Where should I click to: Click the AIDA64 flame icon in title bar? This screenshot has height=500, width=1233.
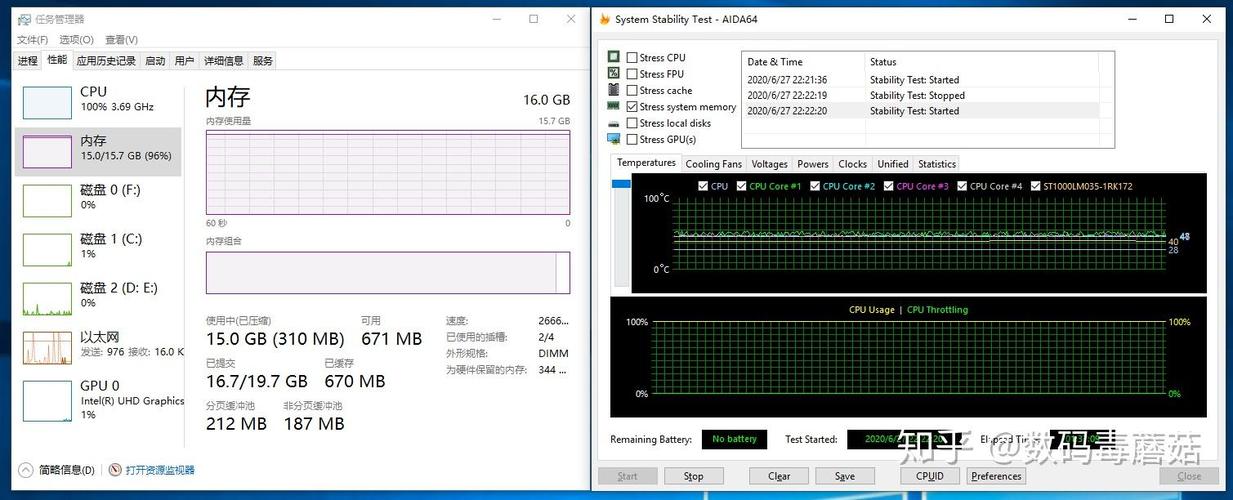click(x=604, y=19)
